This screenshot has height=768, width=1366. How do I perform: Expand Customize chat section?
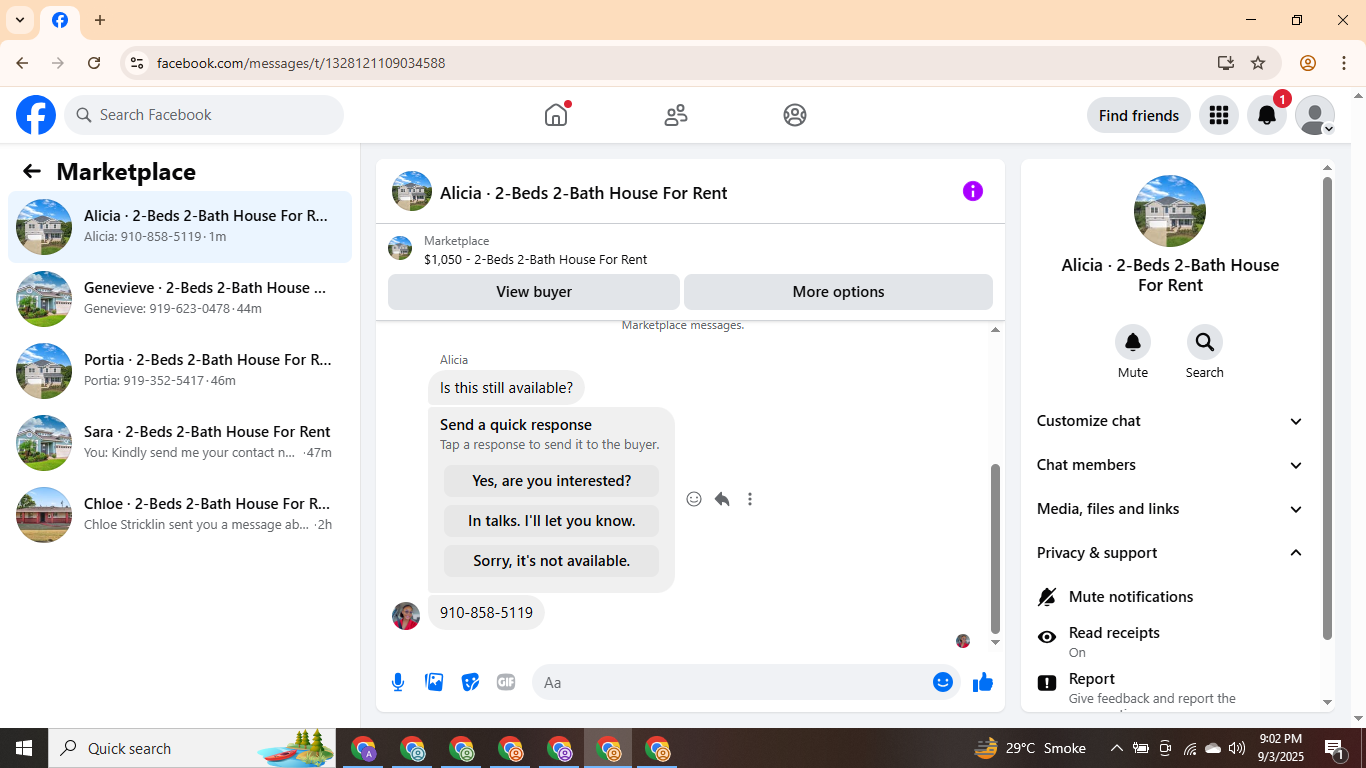(x=1170, y=421)
